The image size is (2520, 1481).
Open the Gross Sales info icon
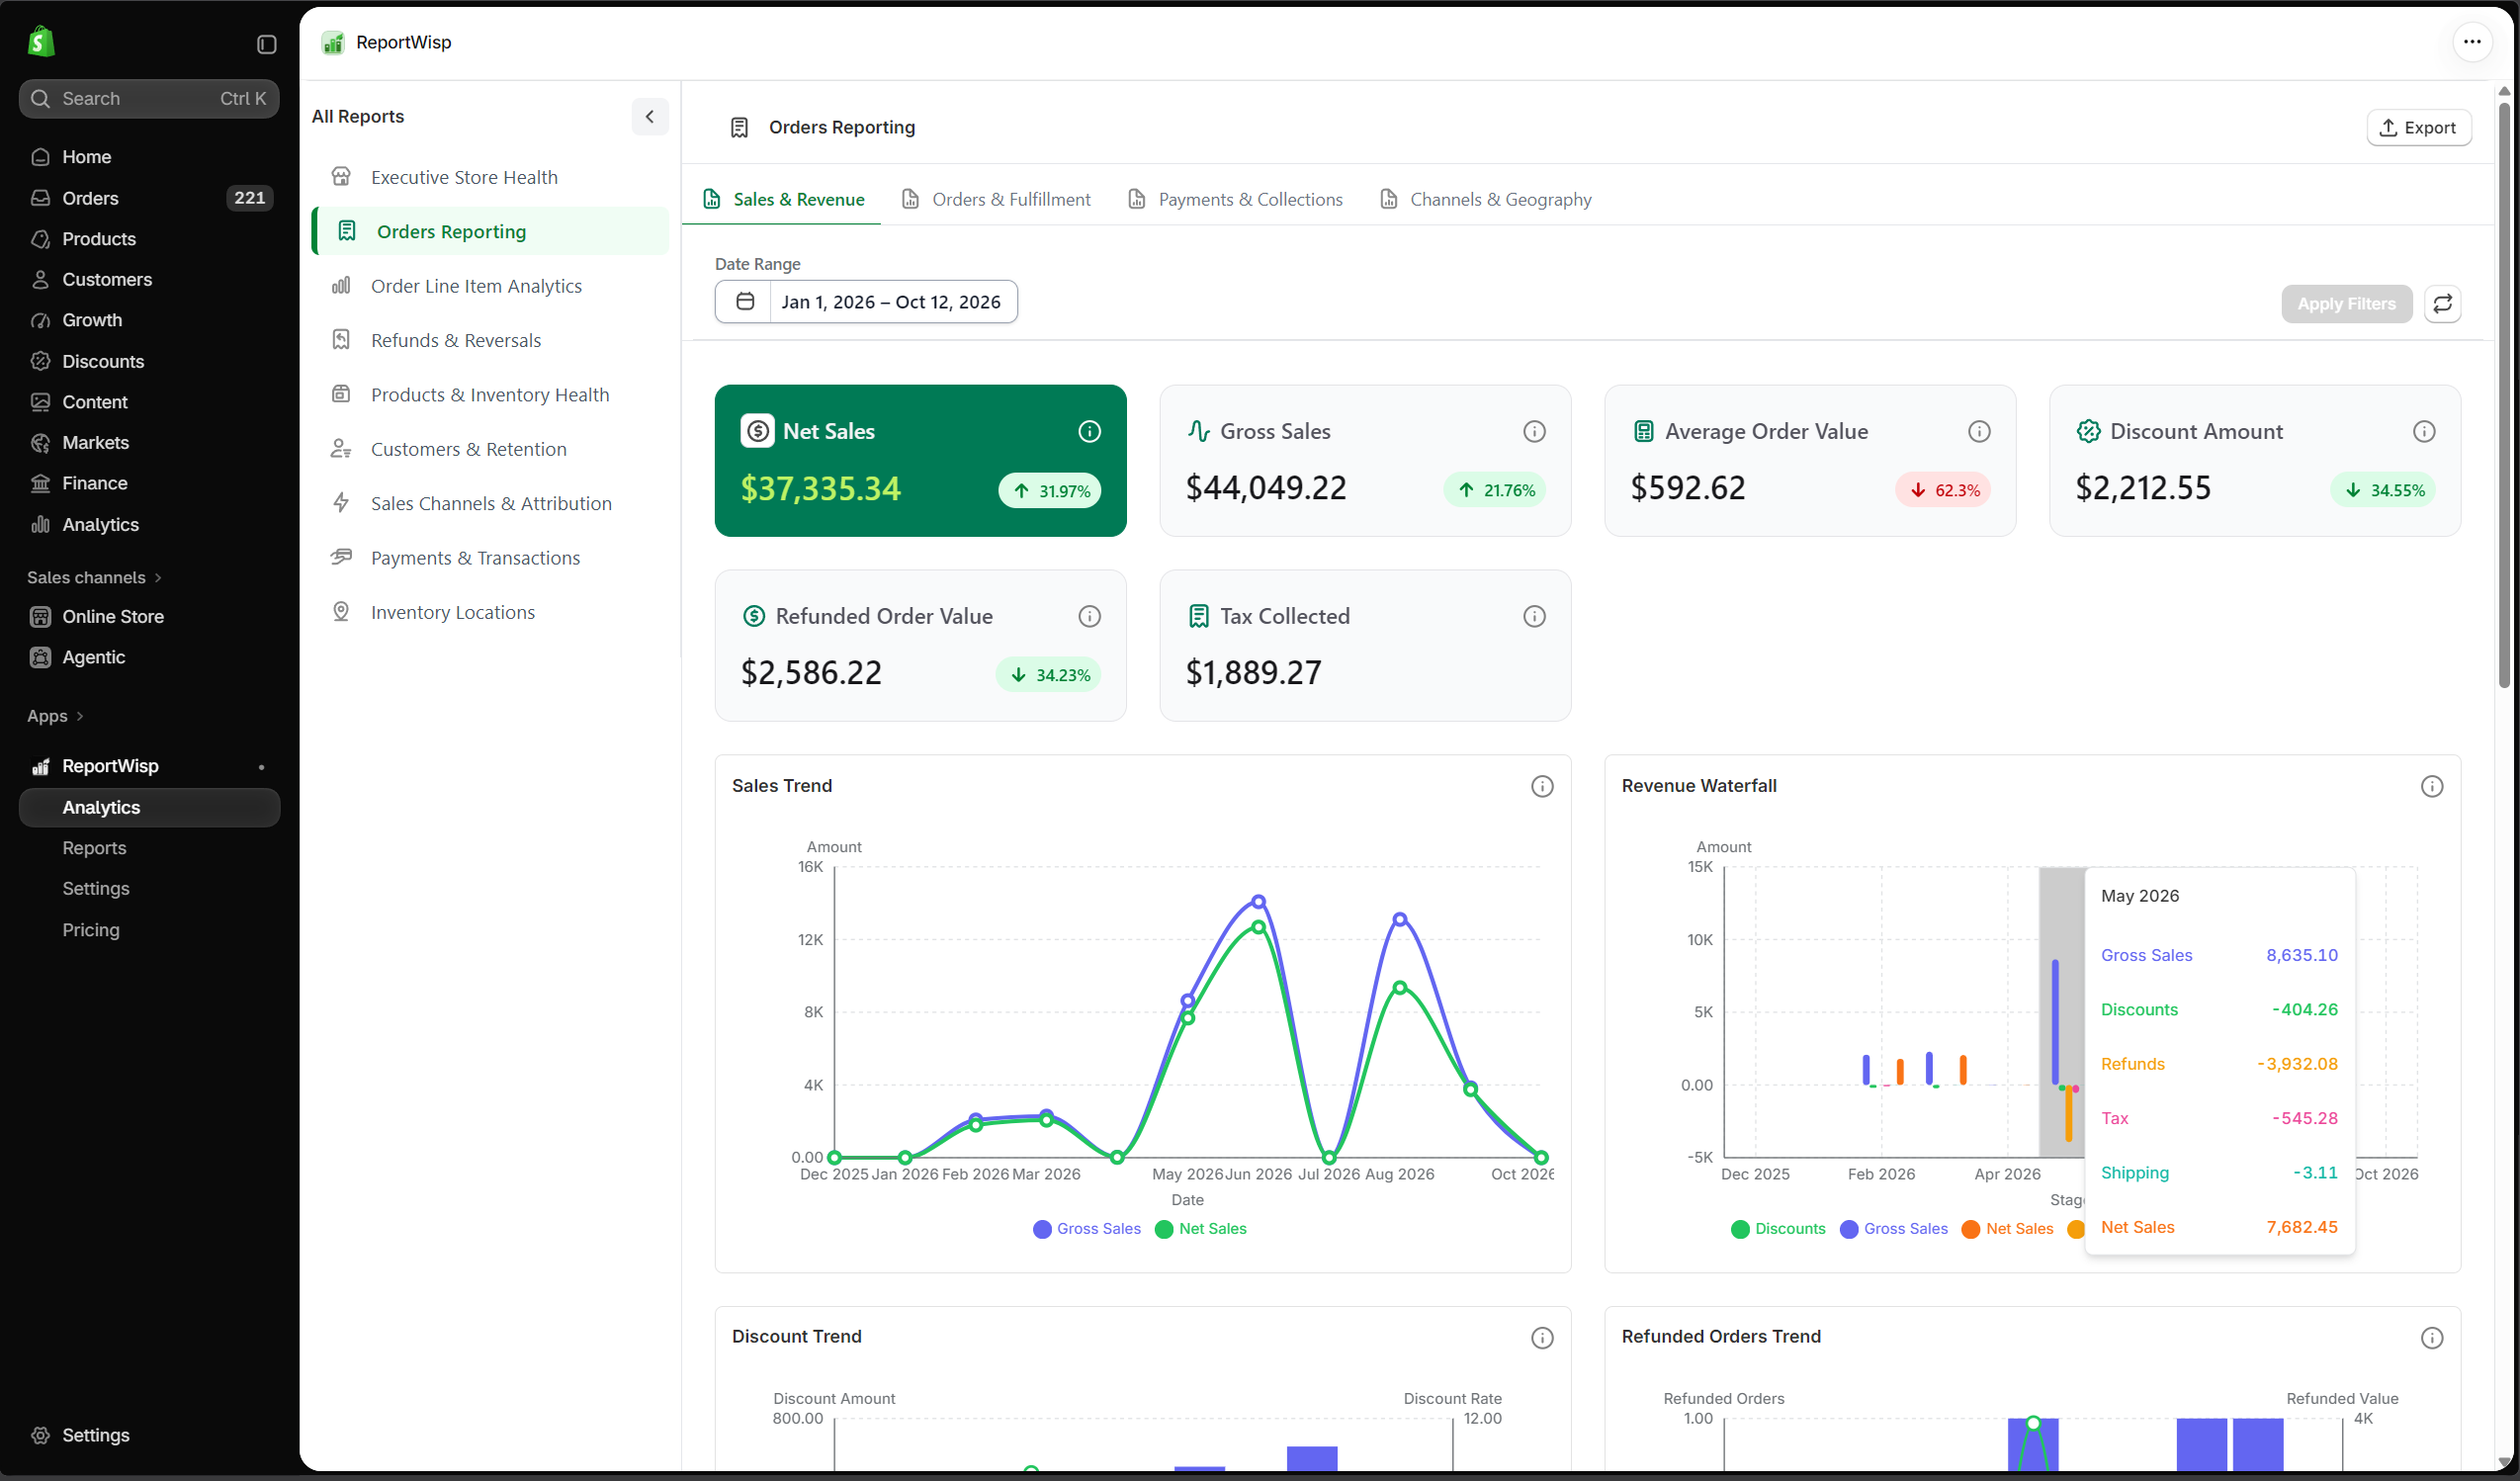[1534, 431]
